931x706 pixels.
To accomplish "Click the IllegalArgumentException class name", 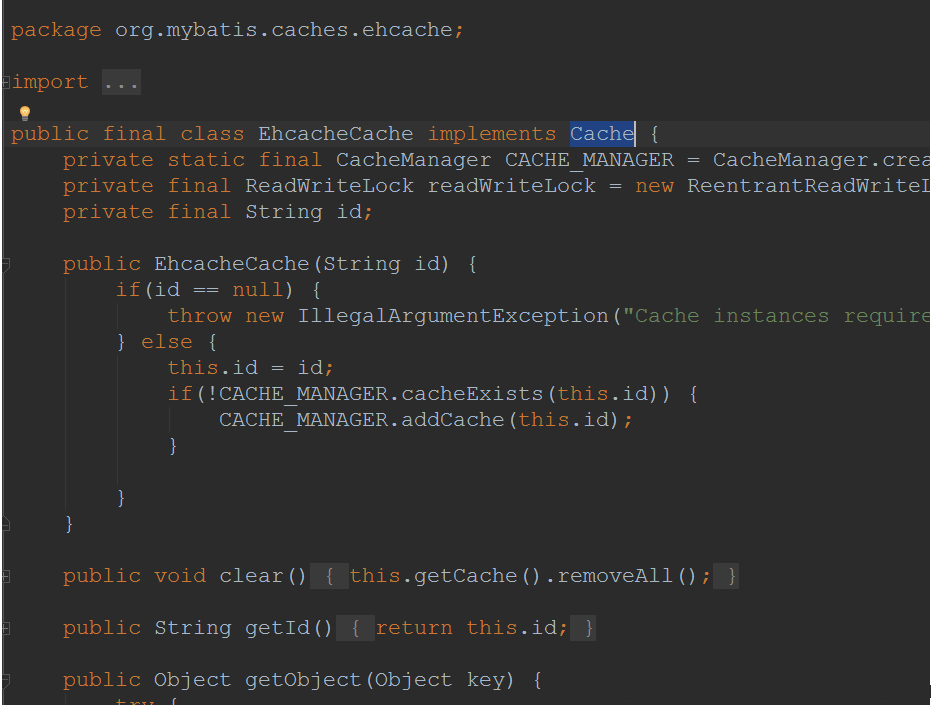I will click(453, 316).
